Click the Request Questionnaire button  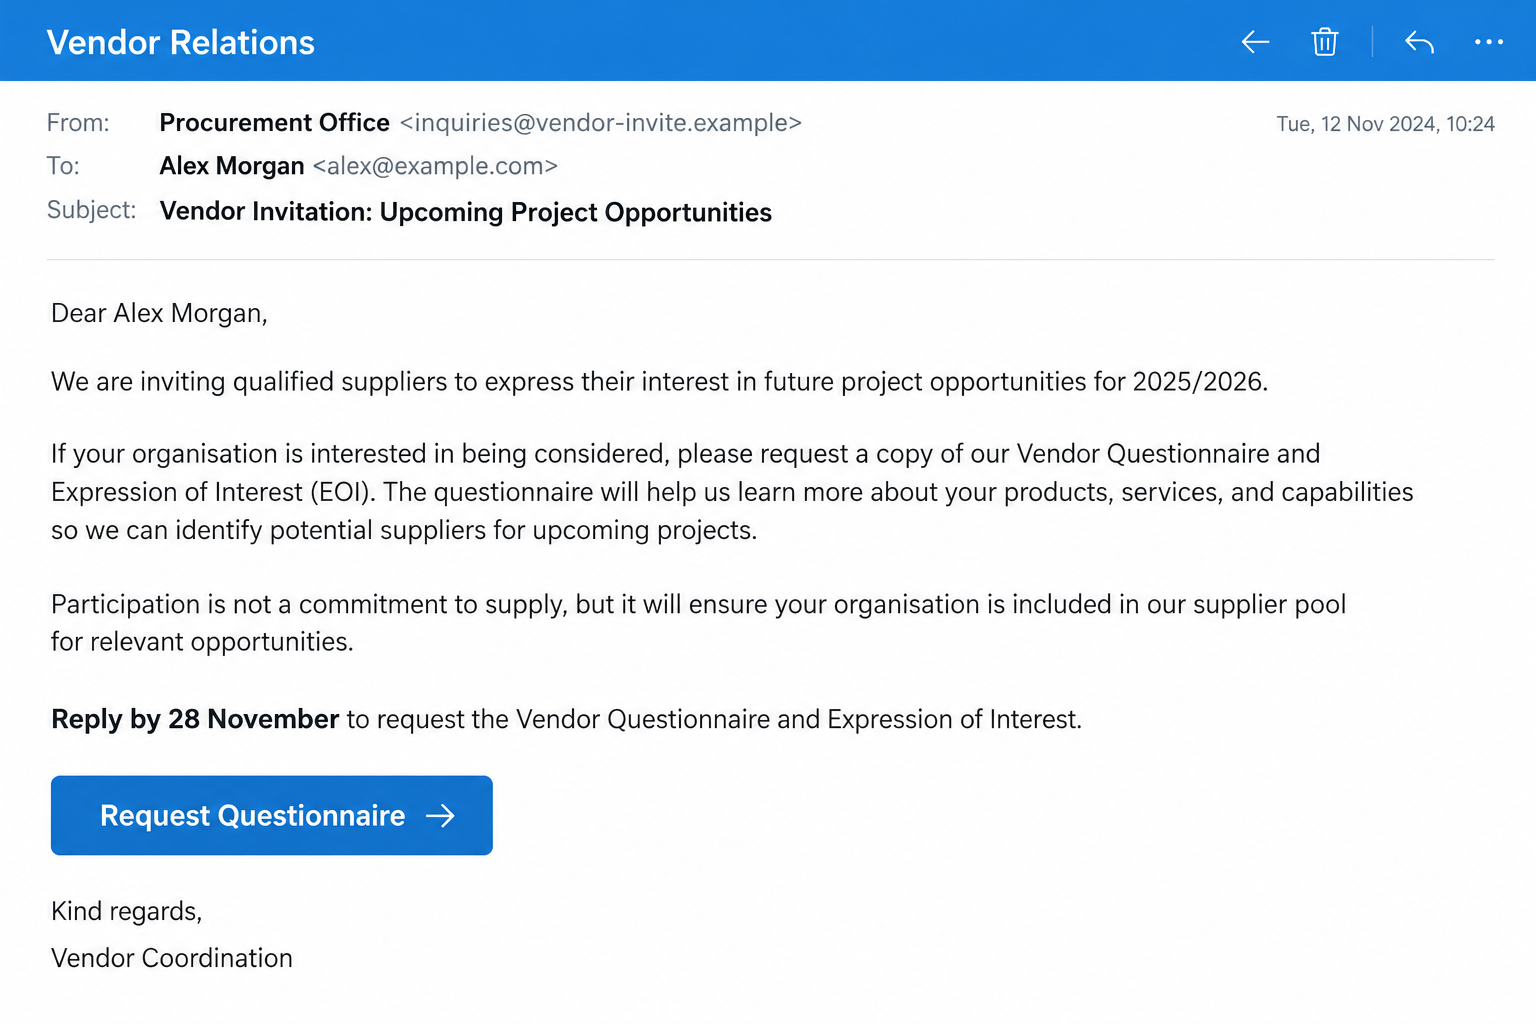272,815
